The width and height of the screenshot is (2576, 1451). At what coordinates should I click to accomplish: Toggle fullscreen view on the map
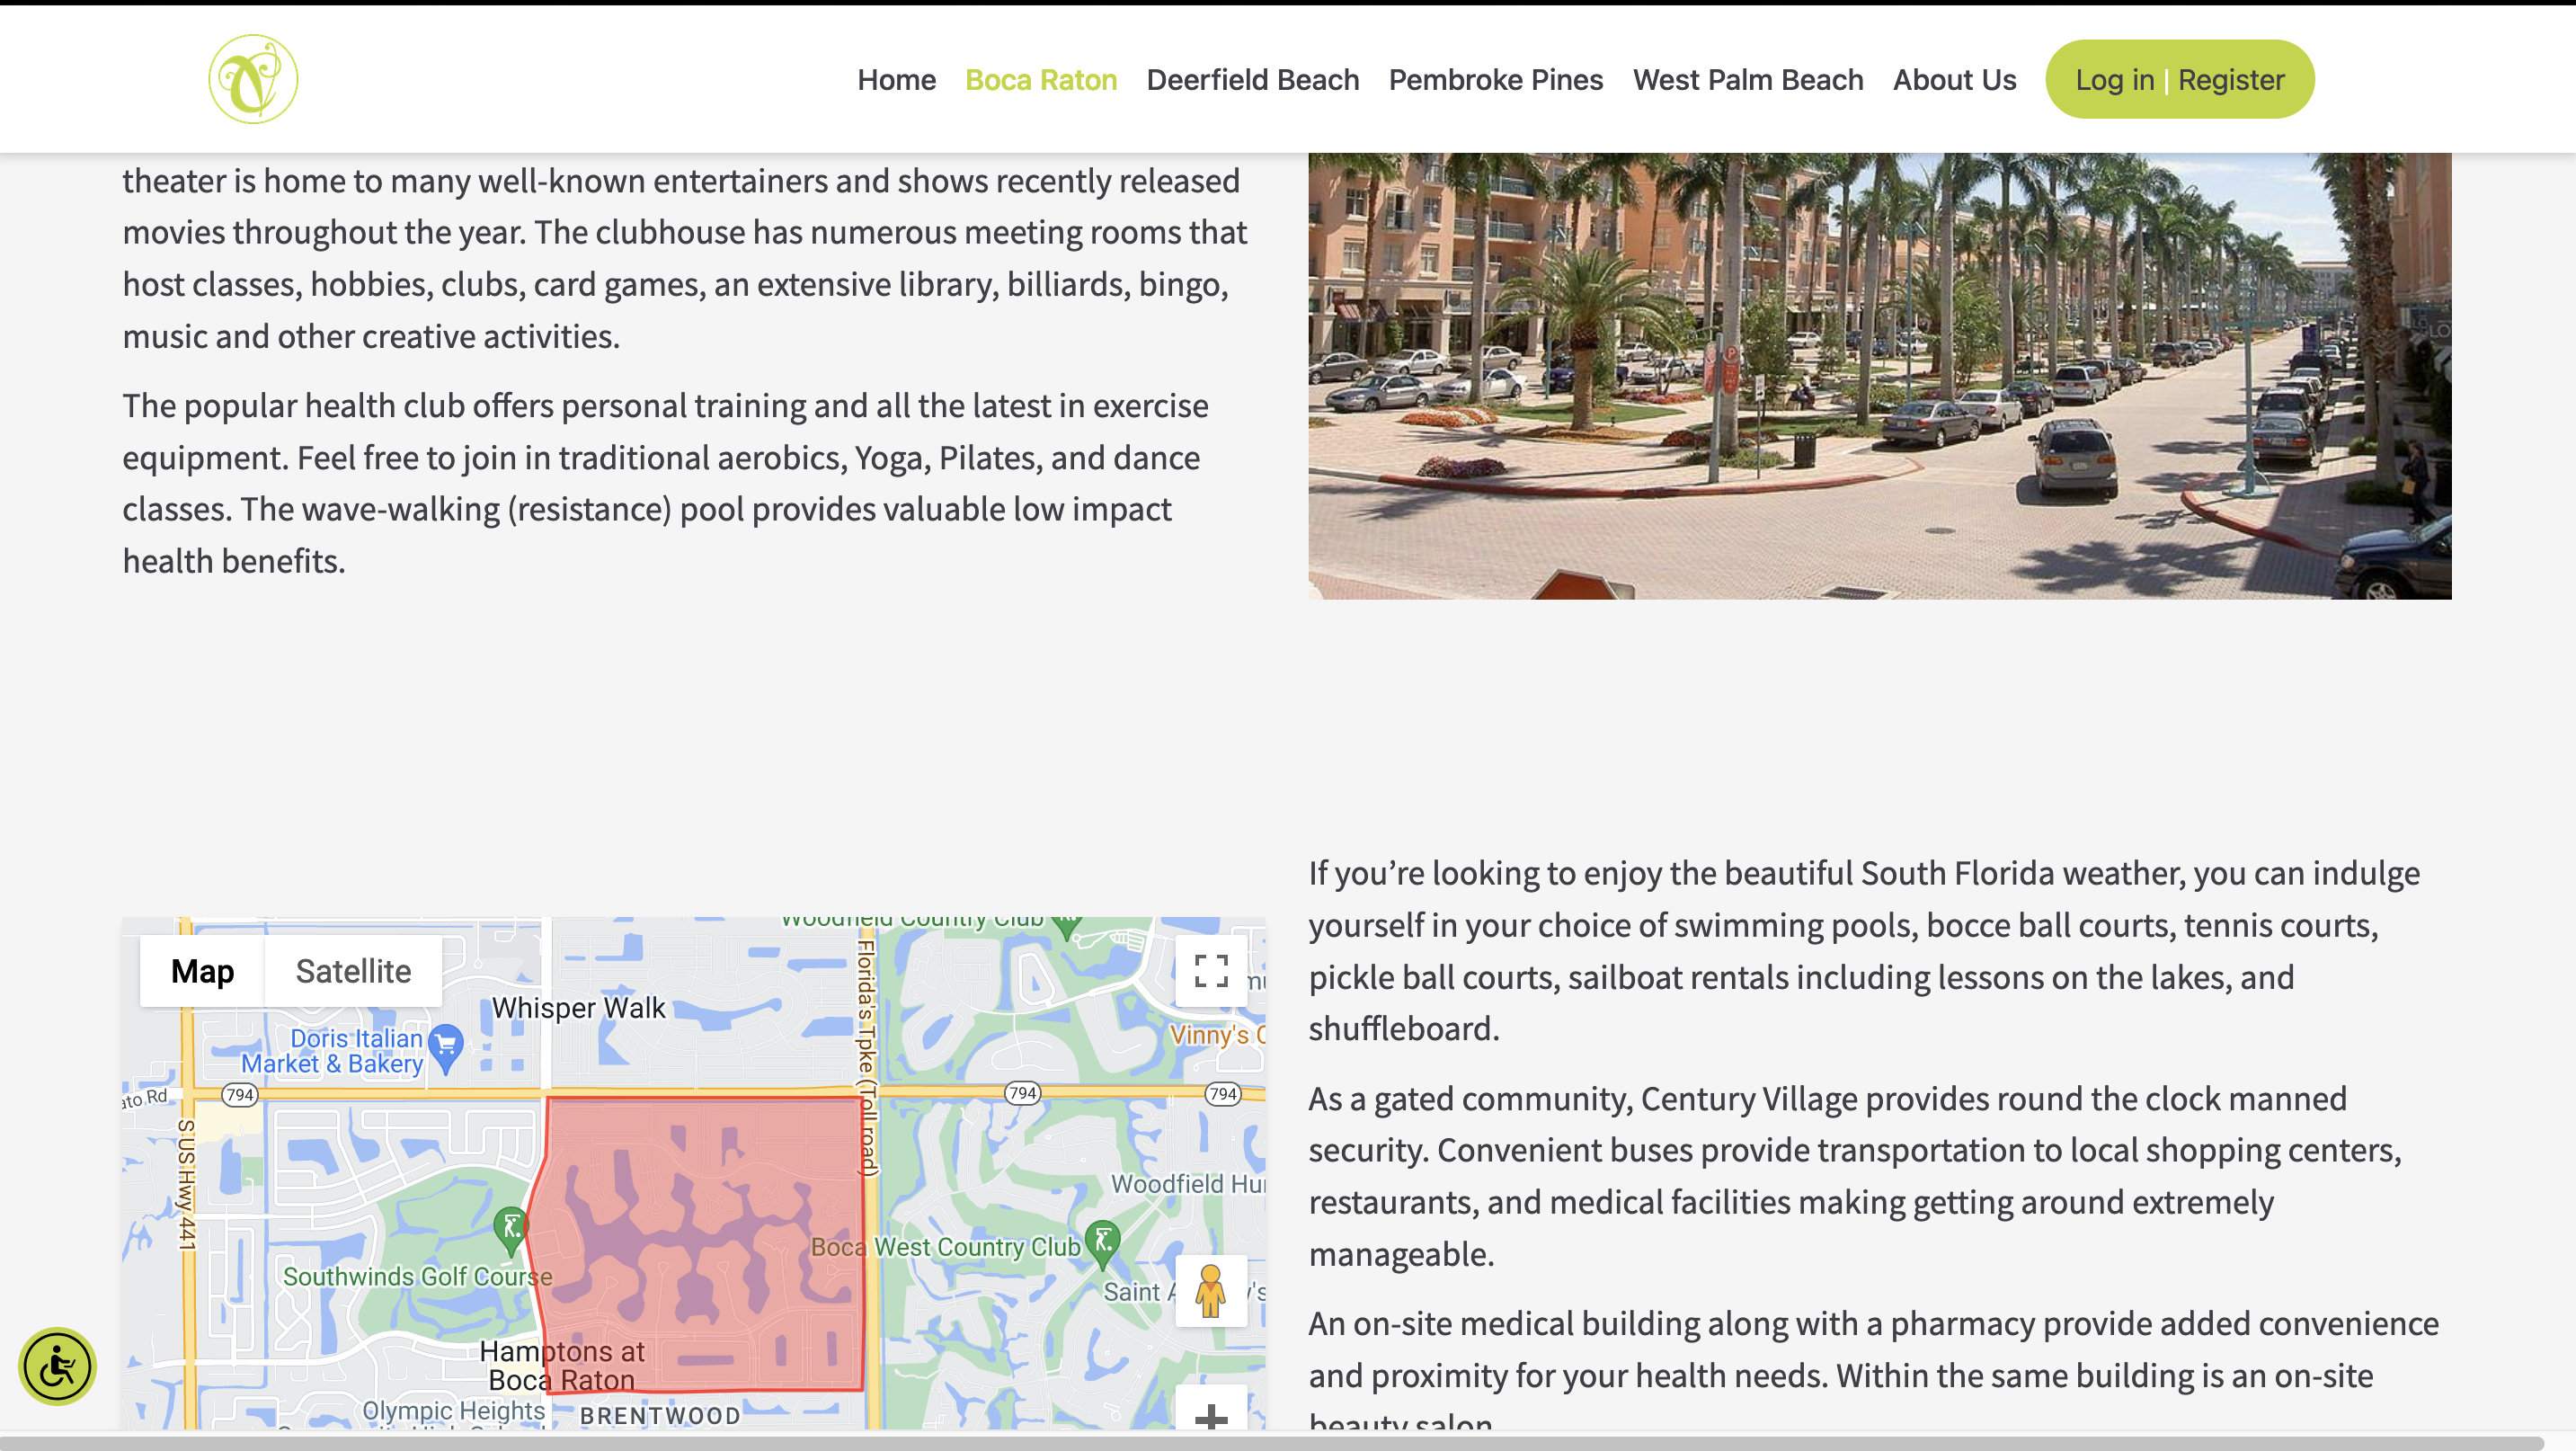1211,970
